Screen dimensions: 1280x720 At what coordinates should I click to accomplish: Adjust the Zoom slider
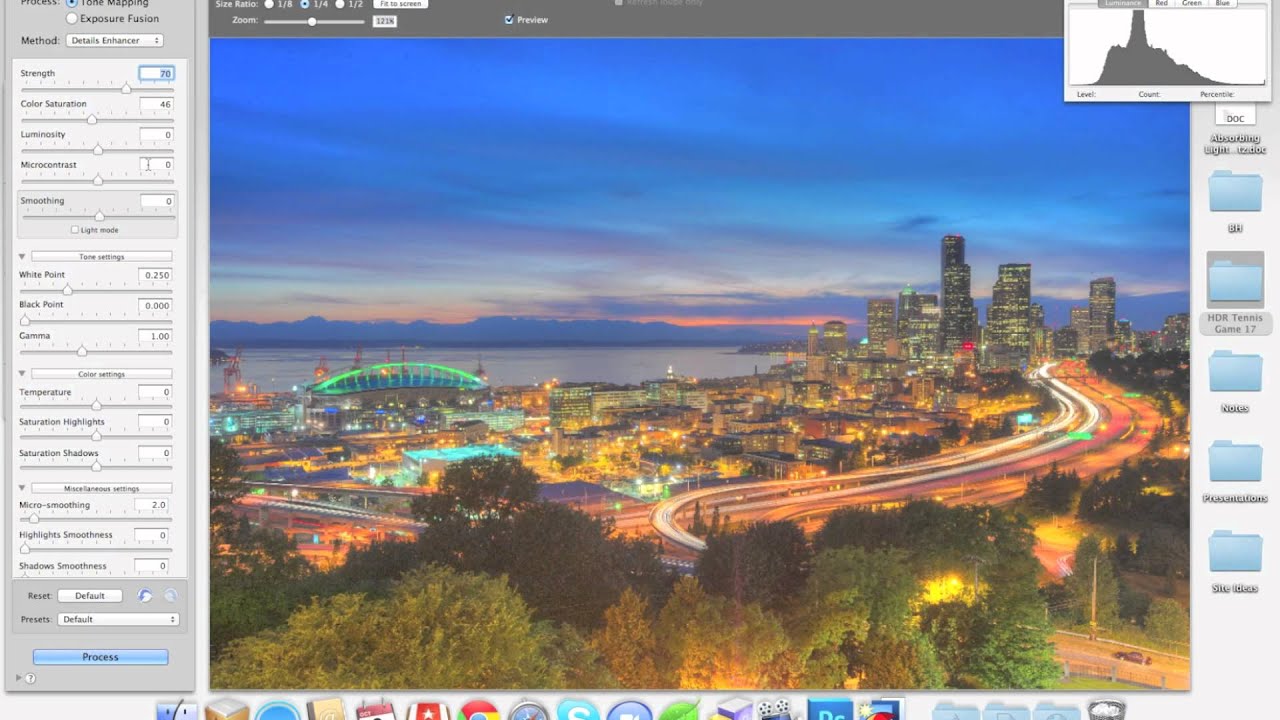click(313, 21)
